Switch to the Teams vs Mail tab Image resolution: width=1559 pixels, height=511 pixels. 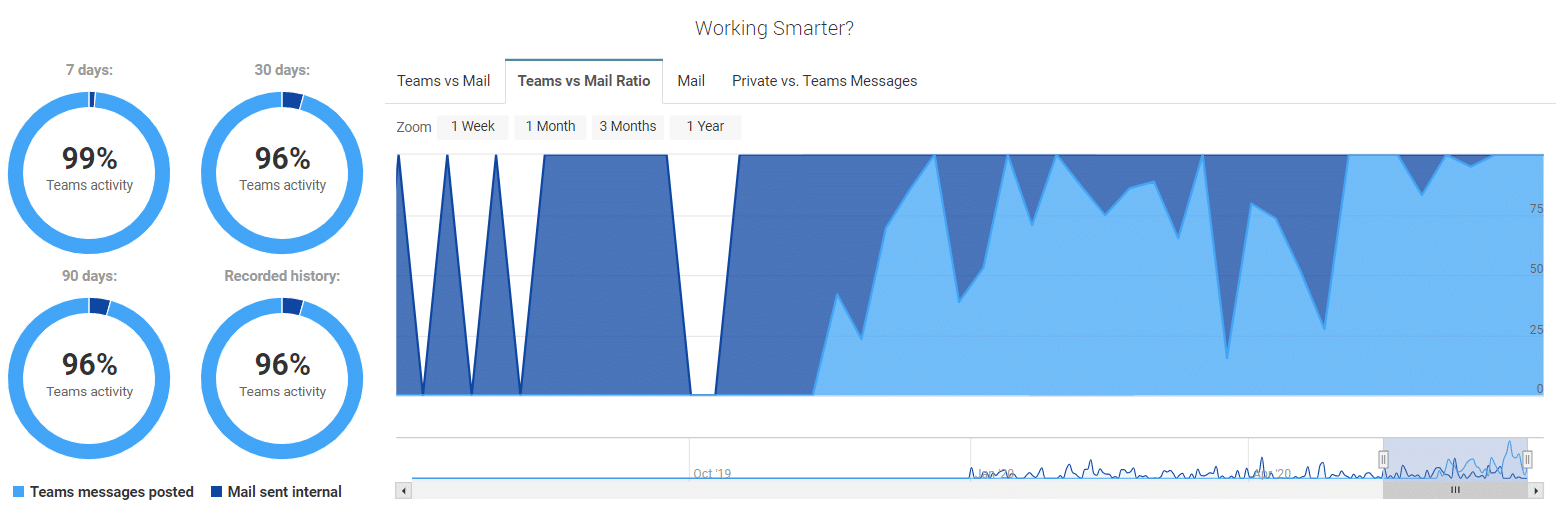click(444, 81)
